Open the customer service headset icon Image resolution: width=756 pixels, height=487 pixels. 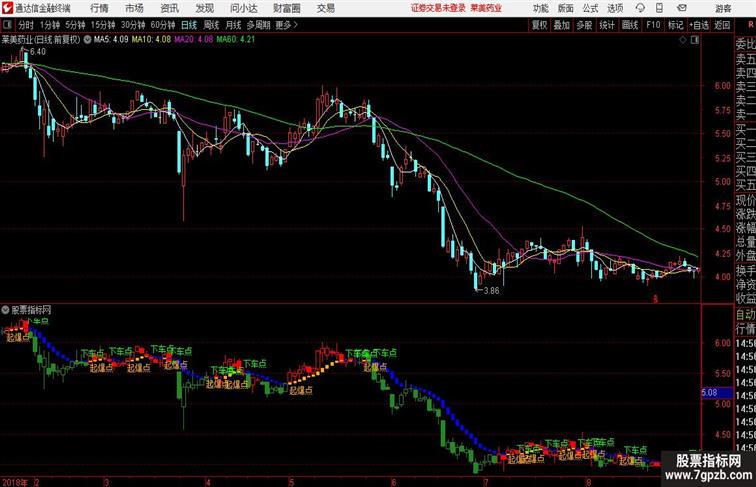[x=640, y=8]
